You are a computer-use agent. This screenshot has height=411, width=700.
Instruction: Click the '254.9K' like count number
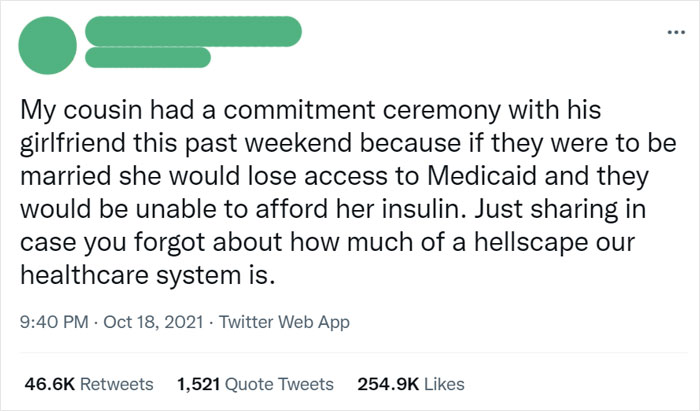pos(384,383)
